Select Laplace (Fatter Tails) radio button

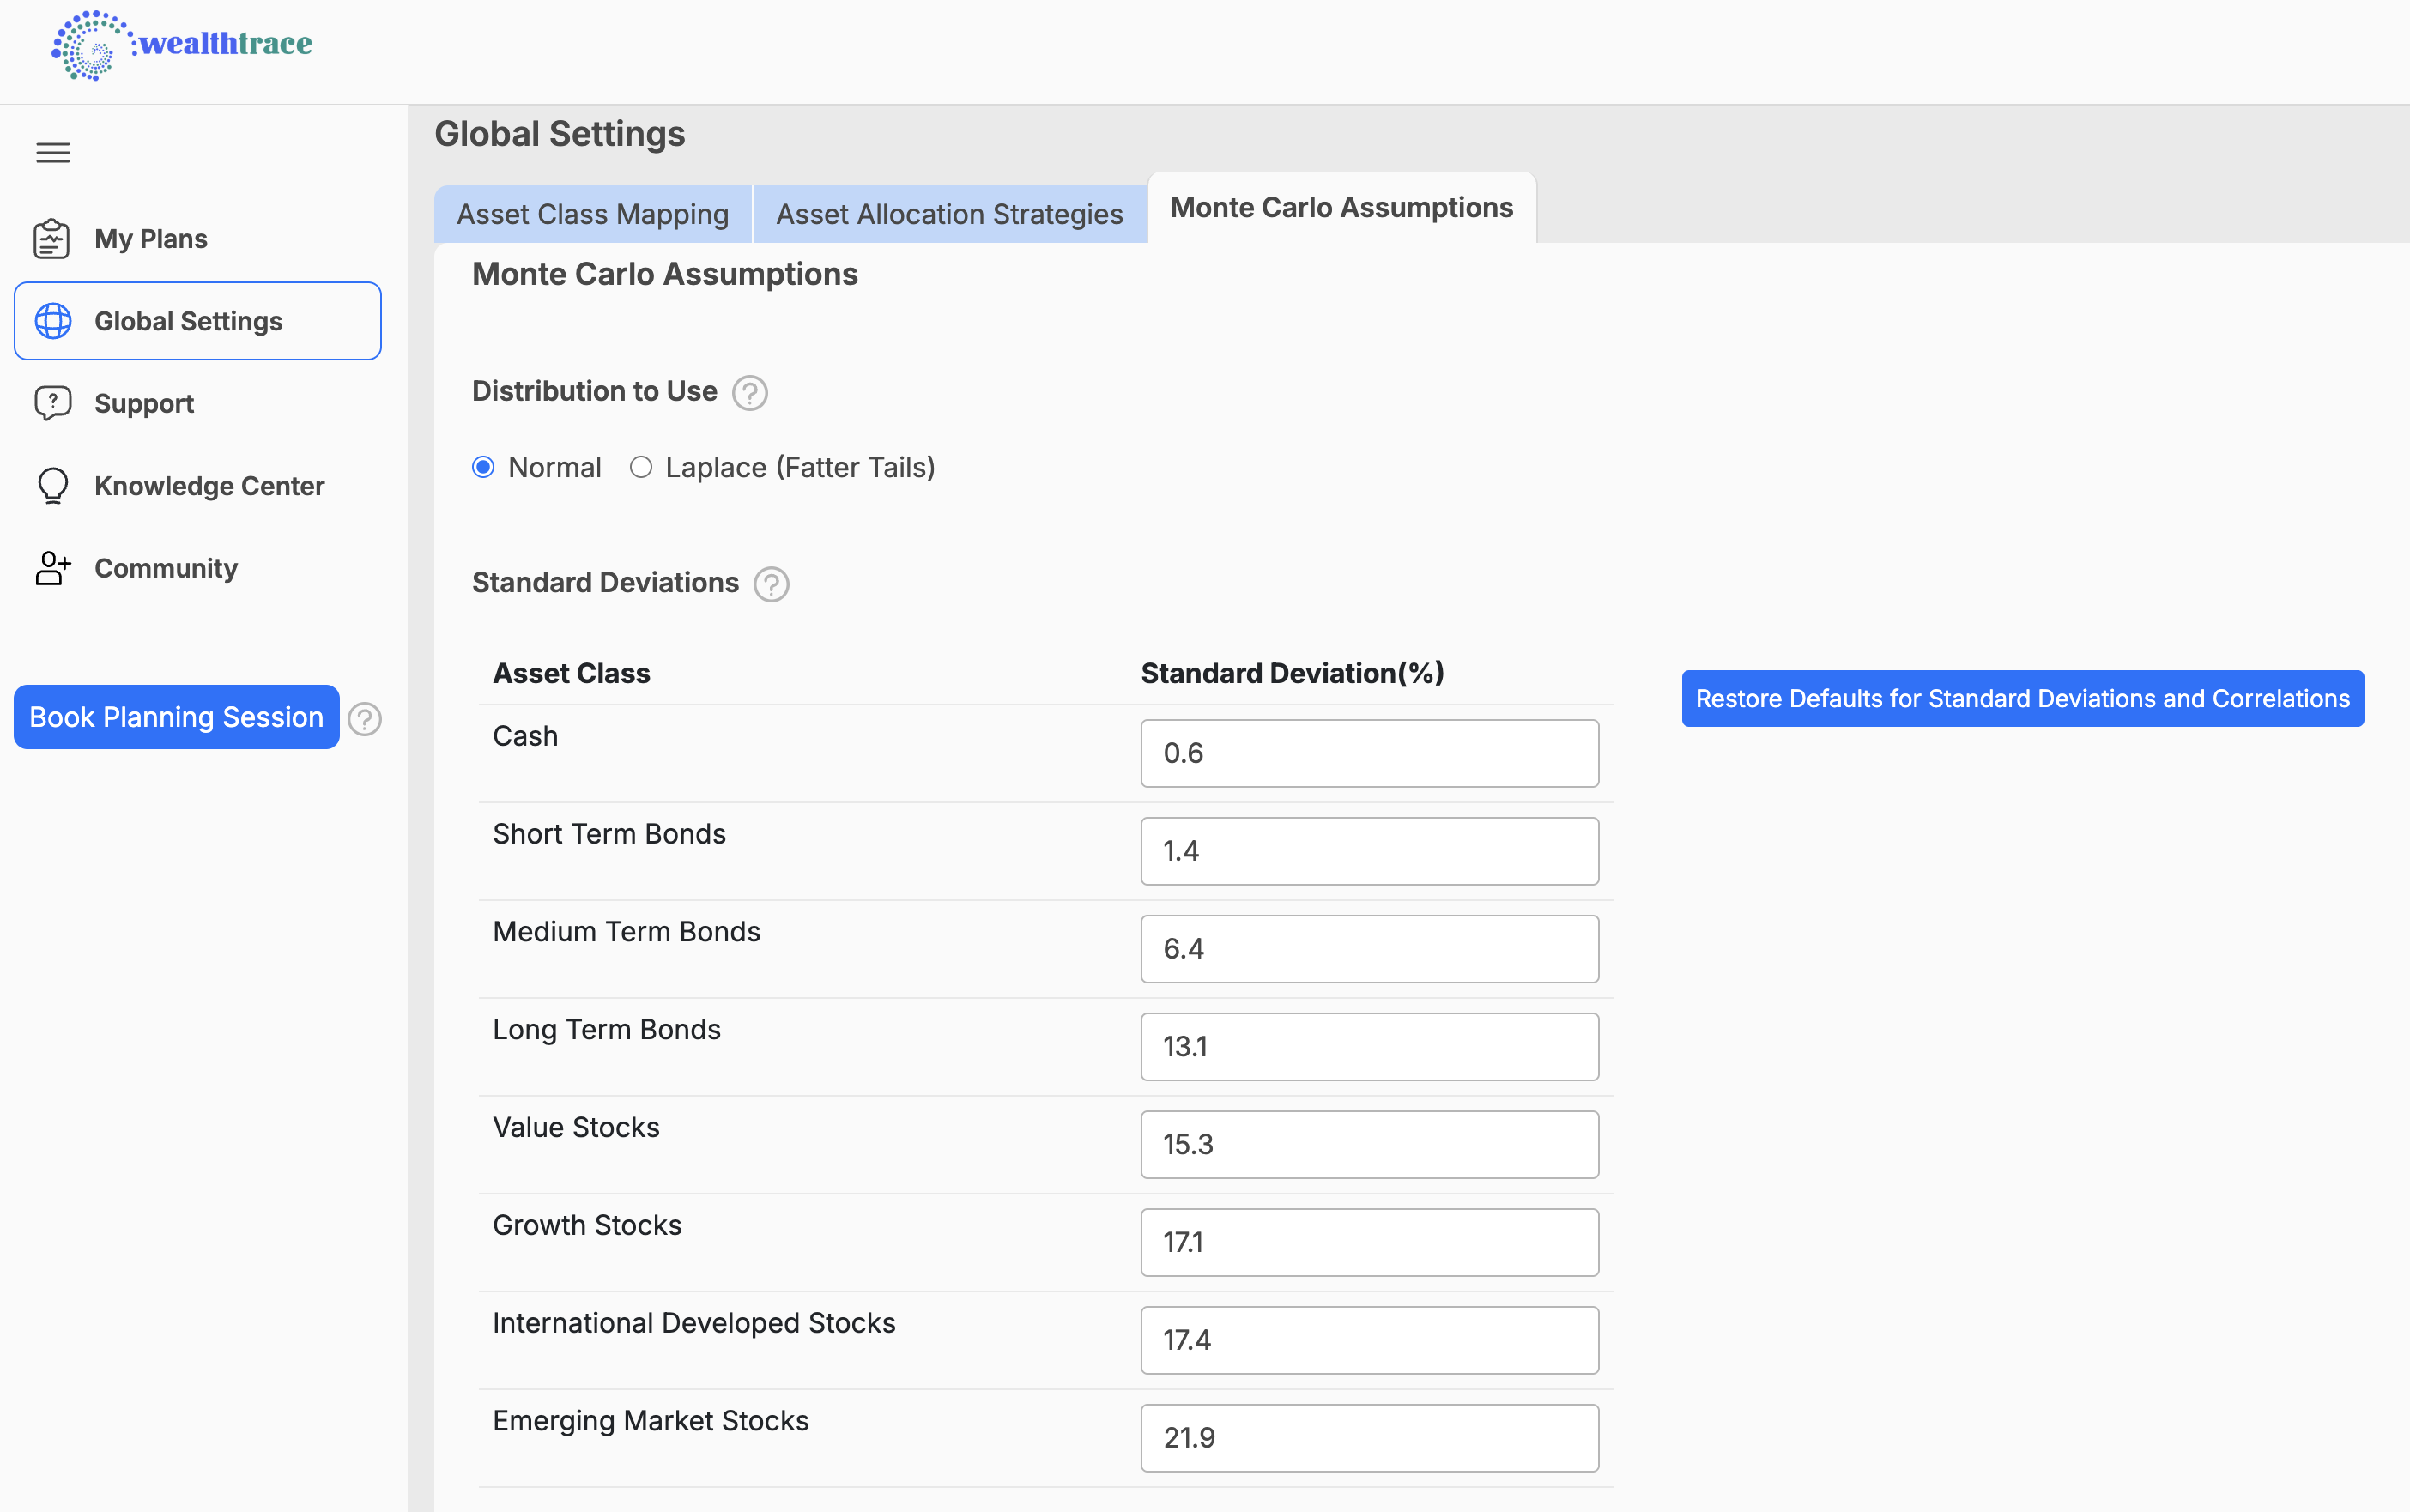[641, 467]
